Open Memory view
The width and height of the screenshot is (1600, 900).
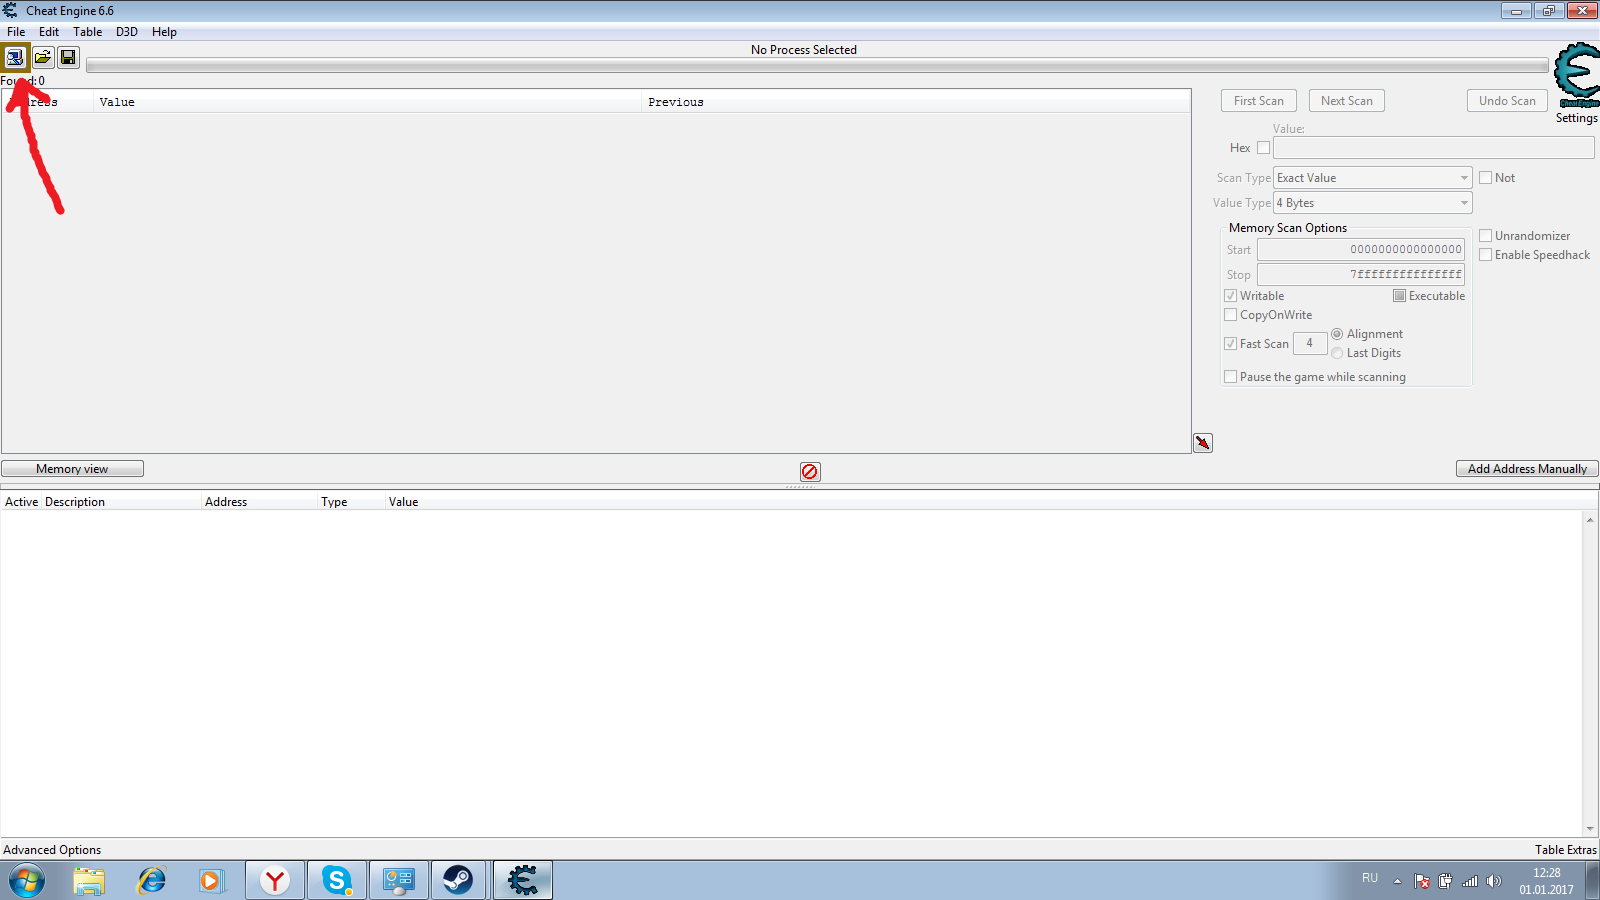72,469
